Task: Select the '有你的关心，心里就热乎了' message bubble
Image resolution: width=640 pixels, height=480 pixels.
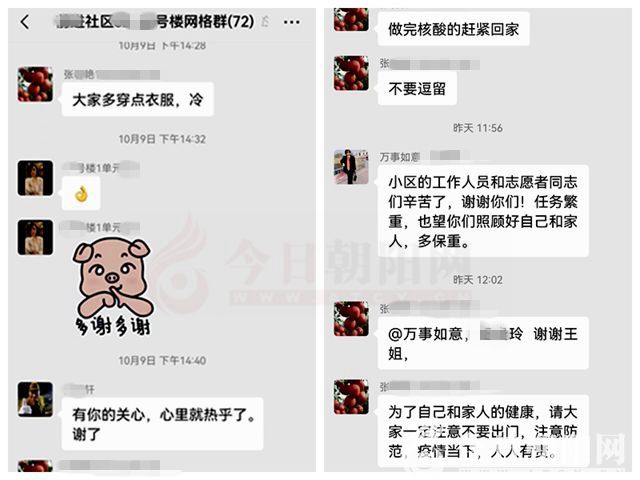Action: (x=162, y=424)
